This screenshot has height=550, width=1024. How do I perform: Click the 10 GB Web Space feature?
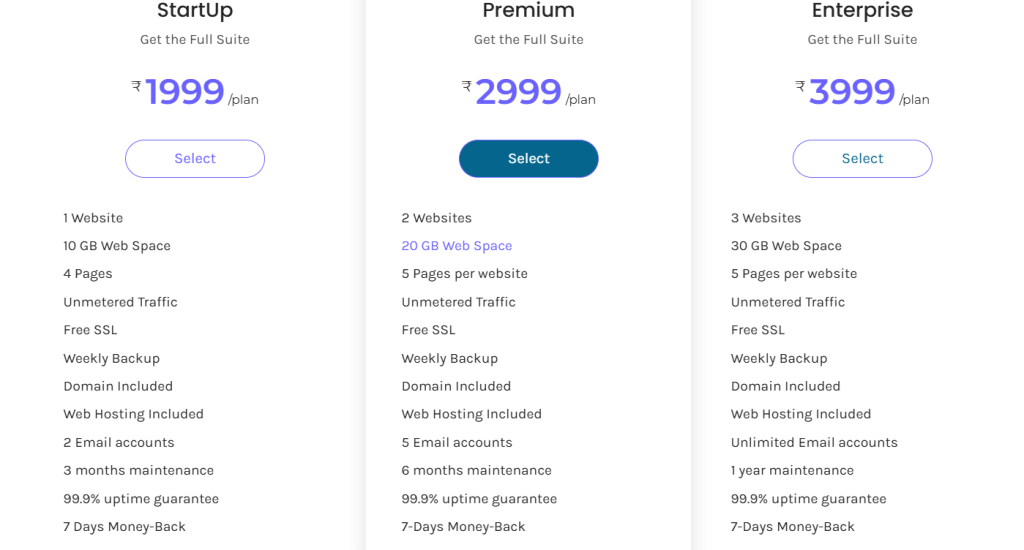coord(117,246)
